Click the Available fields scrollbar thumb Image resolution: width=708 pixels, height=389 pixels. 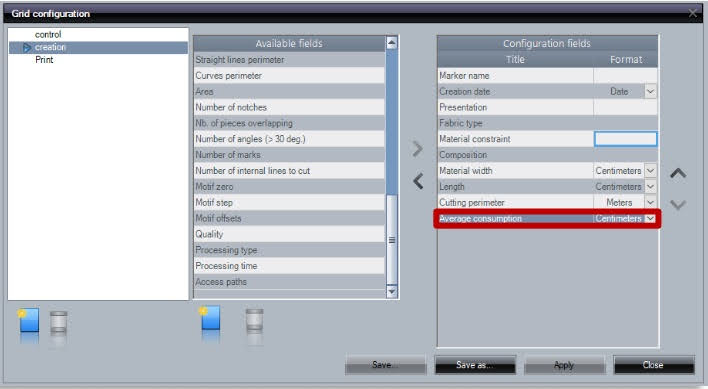click(x=391, y=240)
